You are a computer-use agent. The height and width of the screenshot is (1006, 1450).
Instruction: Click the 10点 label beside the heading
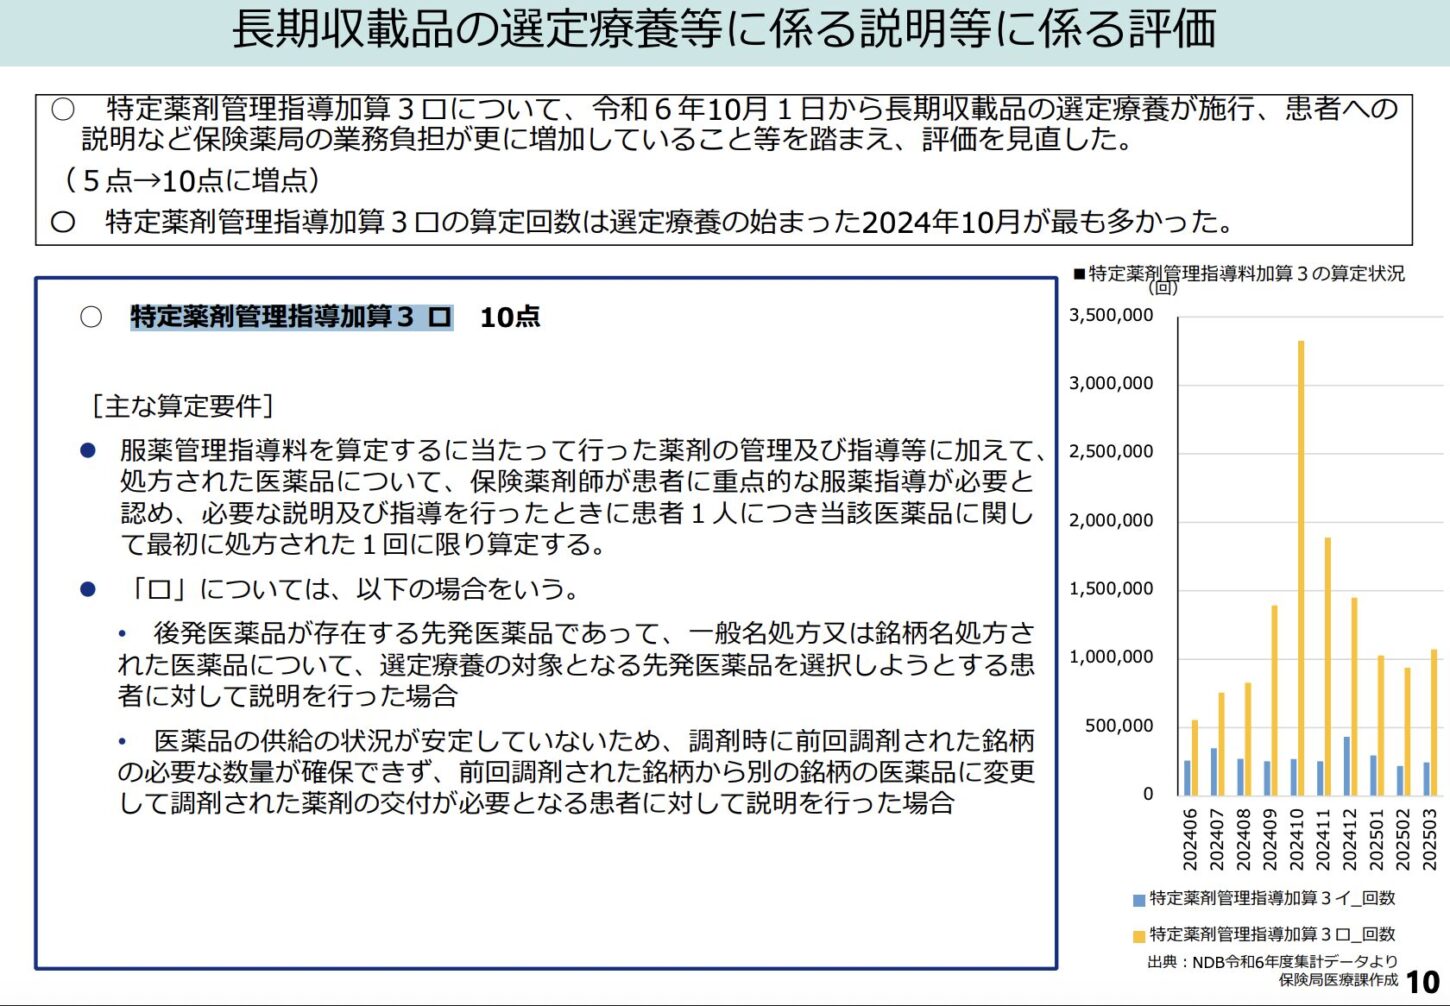point(509,317)
